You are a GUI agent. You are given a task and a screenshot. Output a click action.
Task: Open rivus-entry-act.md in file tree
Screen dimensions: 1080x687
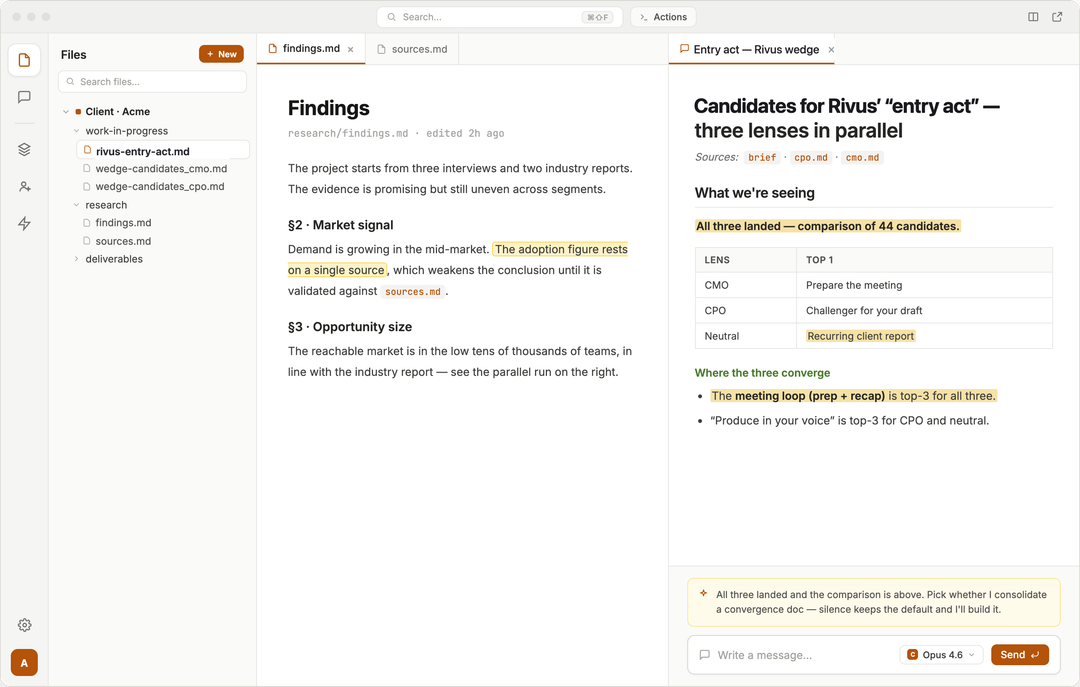[163, 151]
